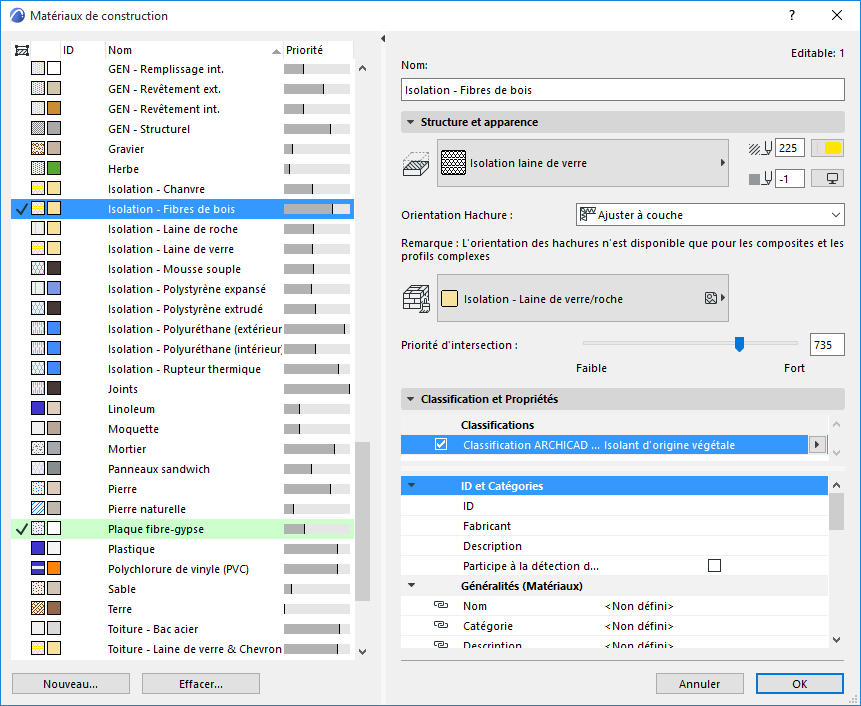The height and width of the screenshot is (706, 861).
Task: Select Isolation - Chanvre in the material list
Action: pos(182,189)
